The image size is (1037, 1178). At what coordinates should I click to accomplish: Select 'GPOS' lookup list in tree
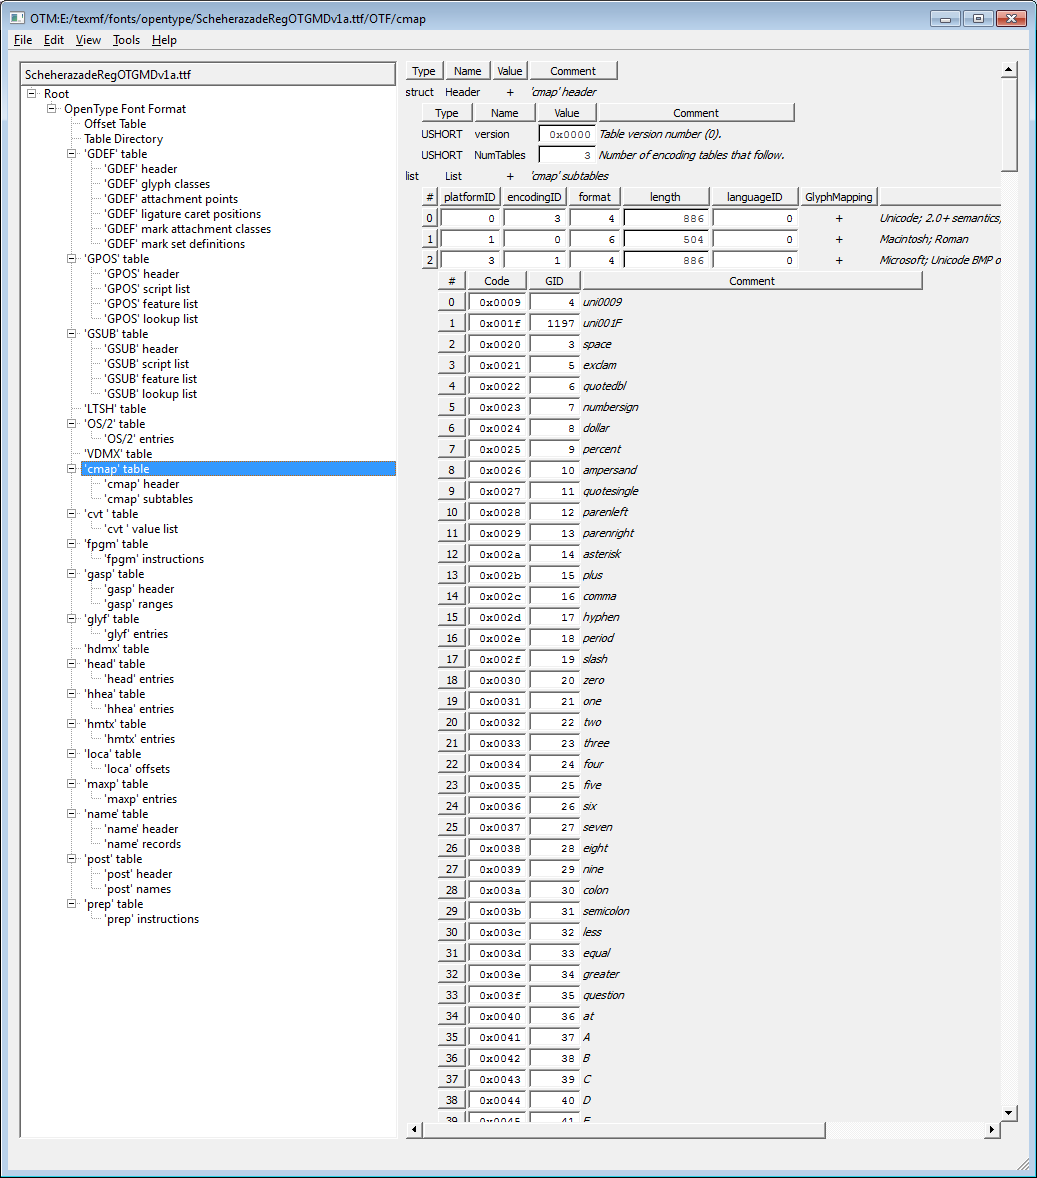150,319
